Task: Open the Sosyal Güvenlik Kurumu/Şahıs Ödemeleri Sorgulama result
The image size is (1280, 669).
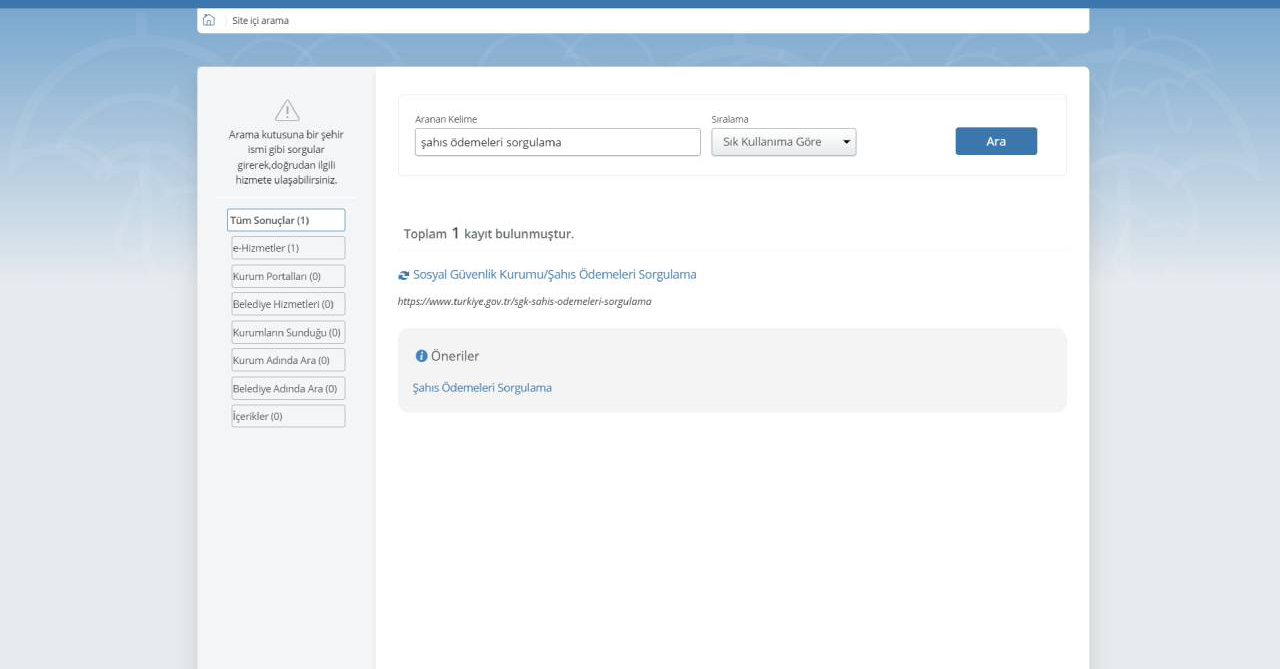Action: (x=554, y=274)
